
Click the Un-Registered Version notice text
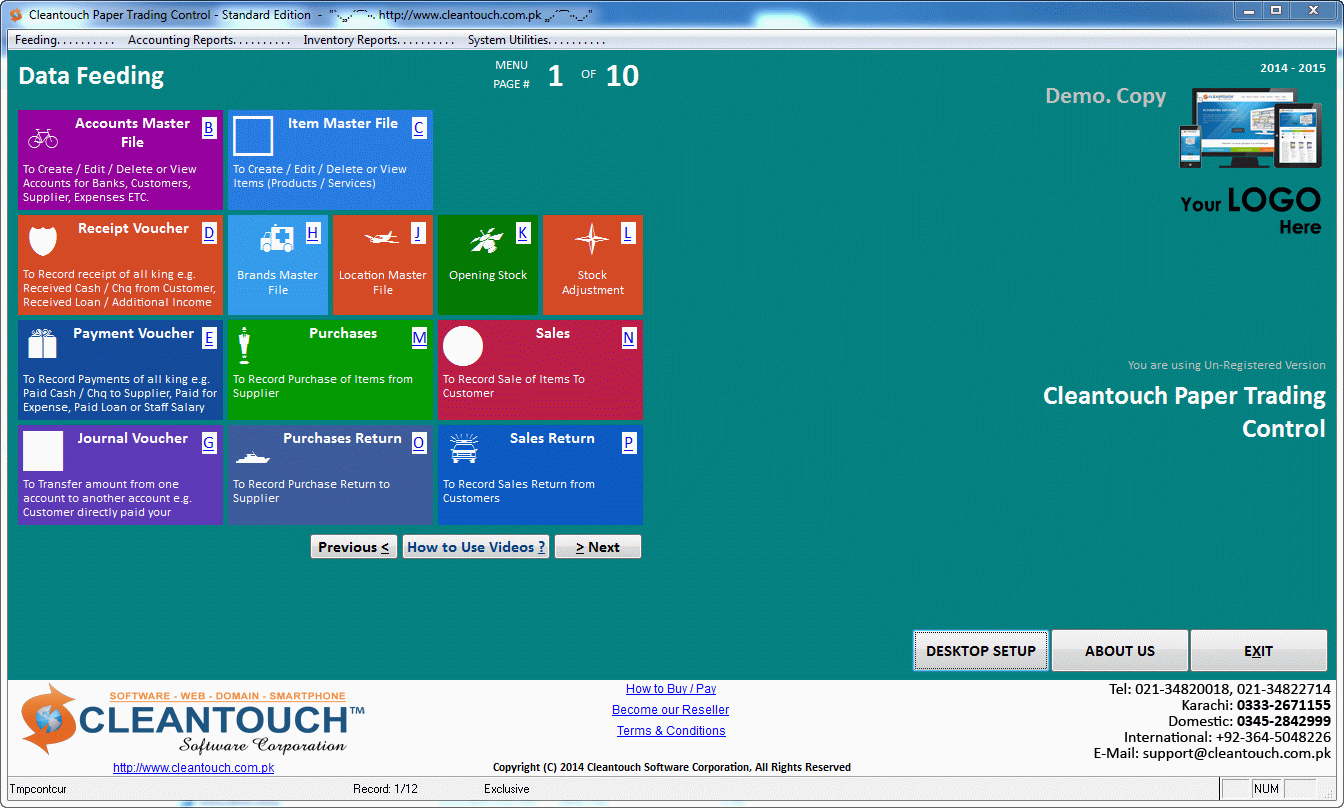(x=1226, y=365)
